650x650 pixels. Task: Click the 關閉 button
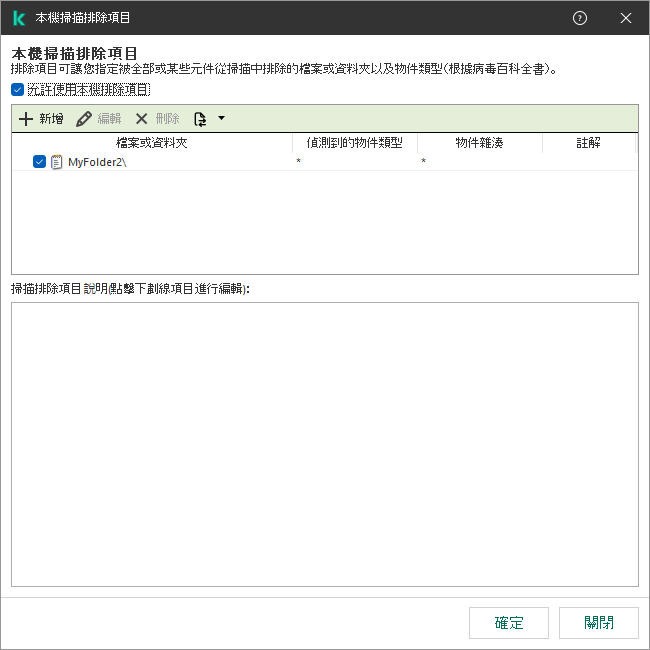(x=599, y=623)
